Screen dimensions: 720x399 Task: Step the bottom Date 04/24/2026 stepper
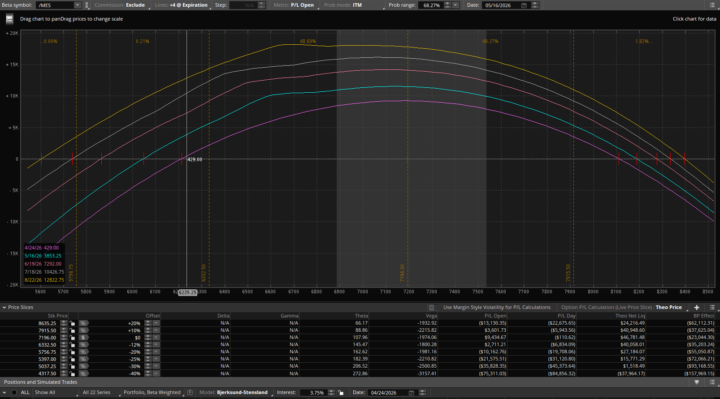point(422,393)
